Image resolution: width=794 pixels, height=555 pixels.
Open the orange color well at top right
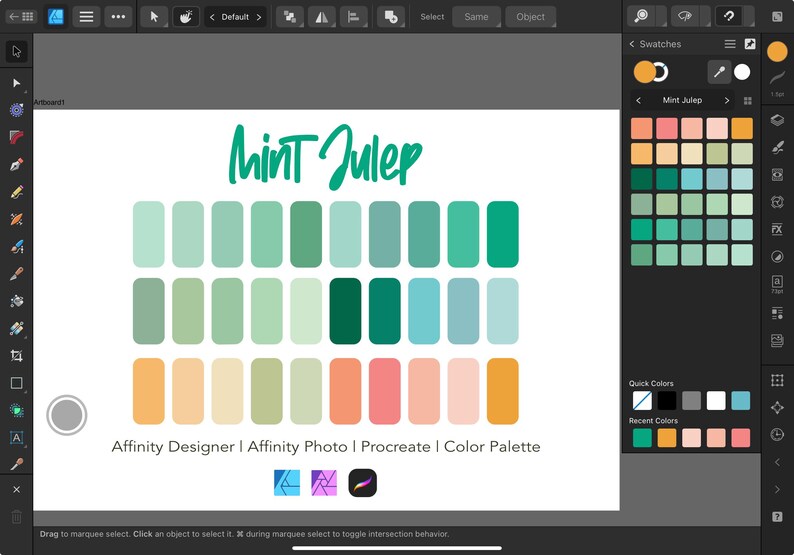click(x=777, y=51)
